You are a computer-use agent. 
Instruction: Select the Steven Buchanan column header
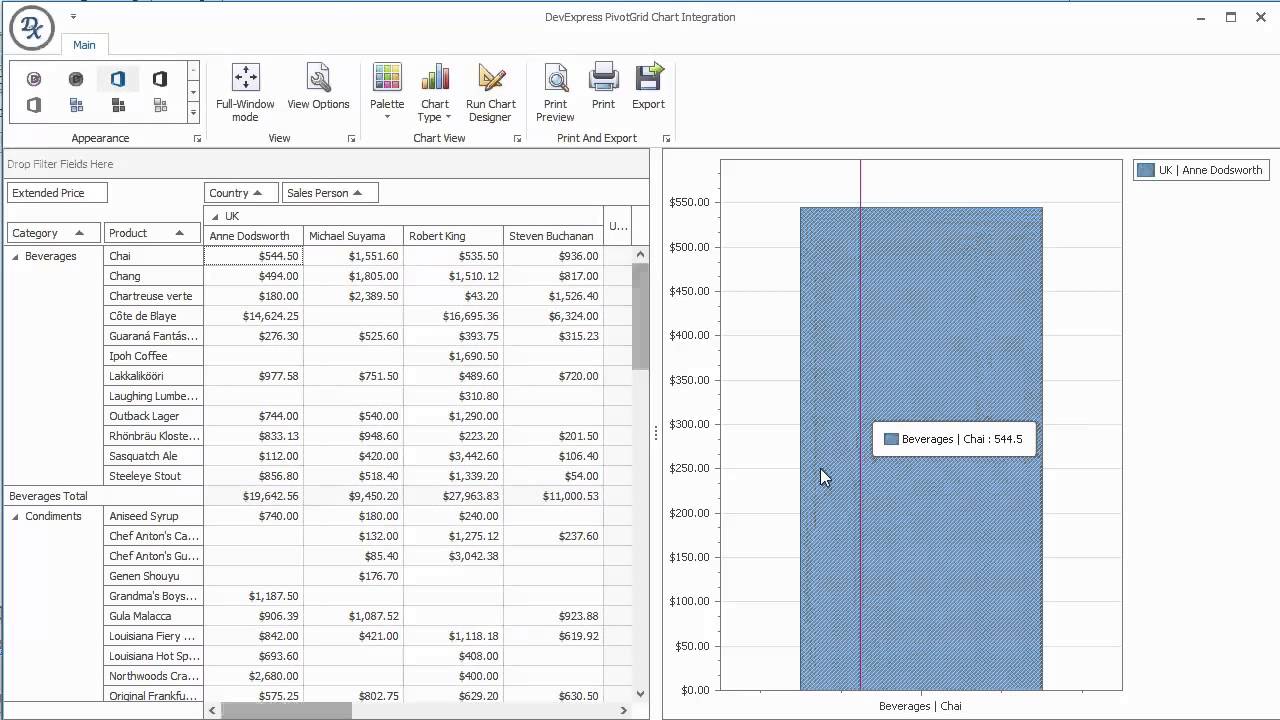[554, 236]
